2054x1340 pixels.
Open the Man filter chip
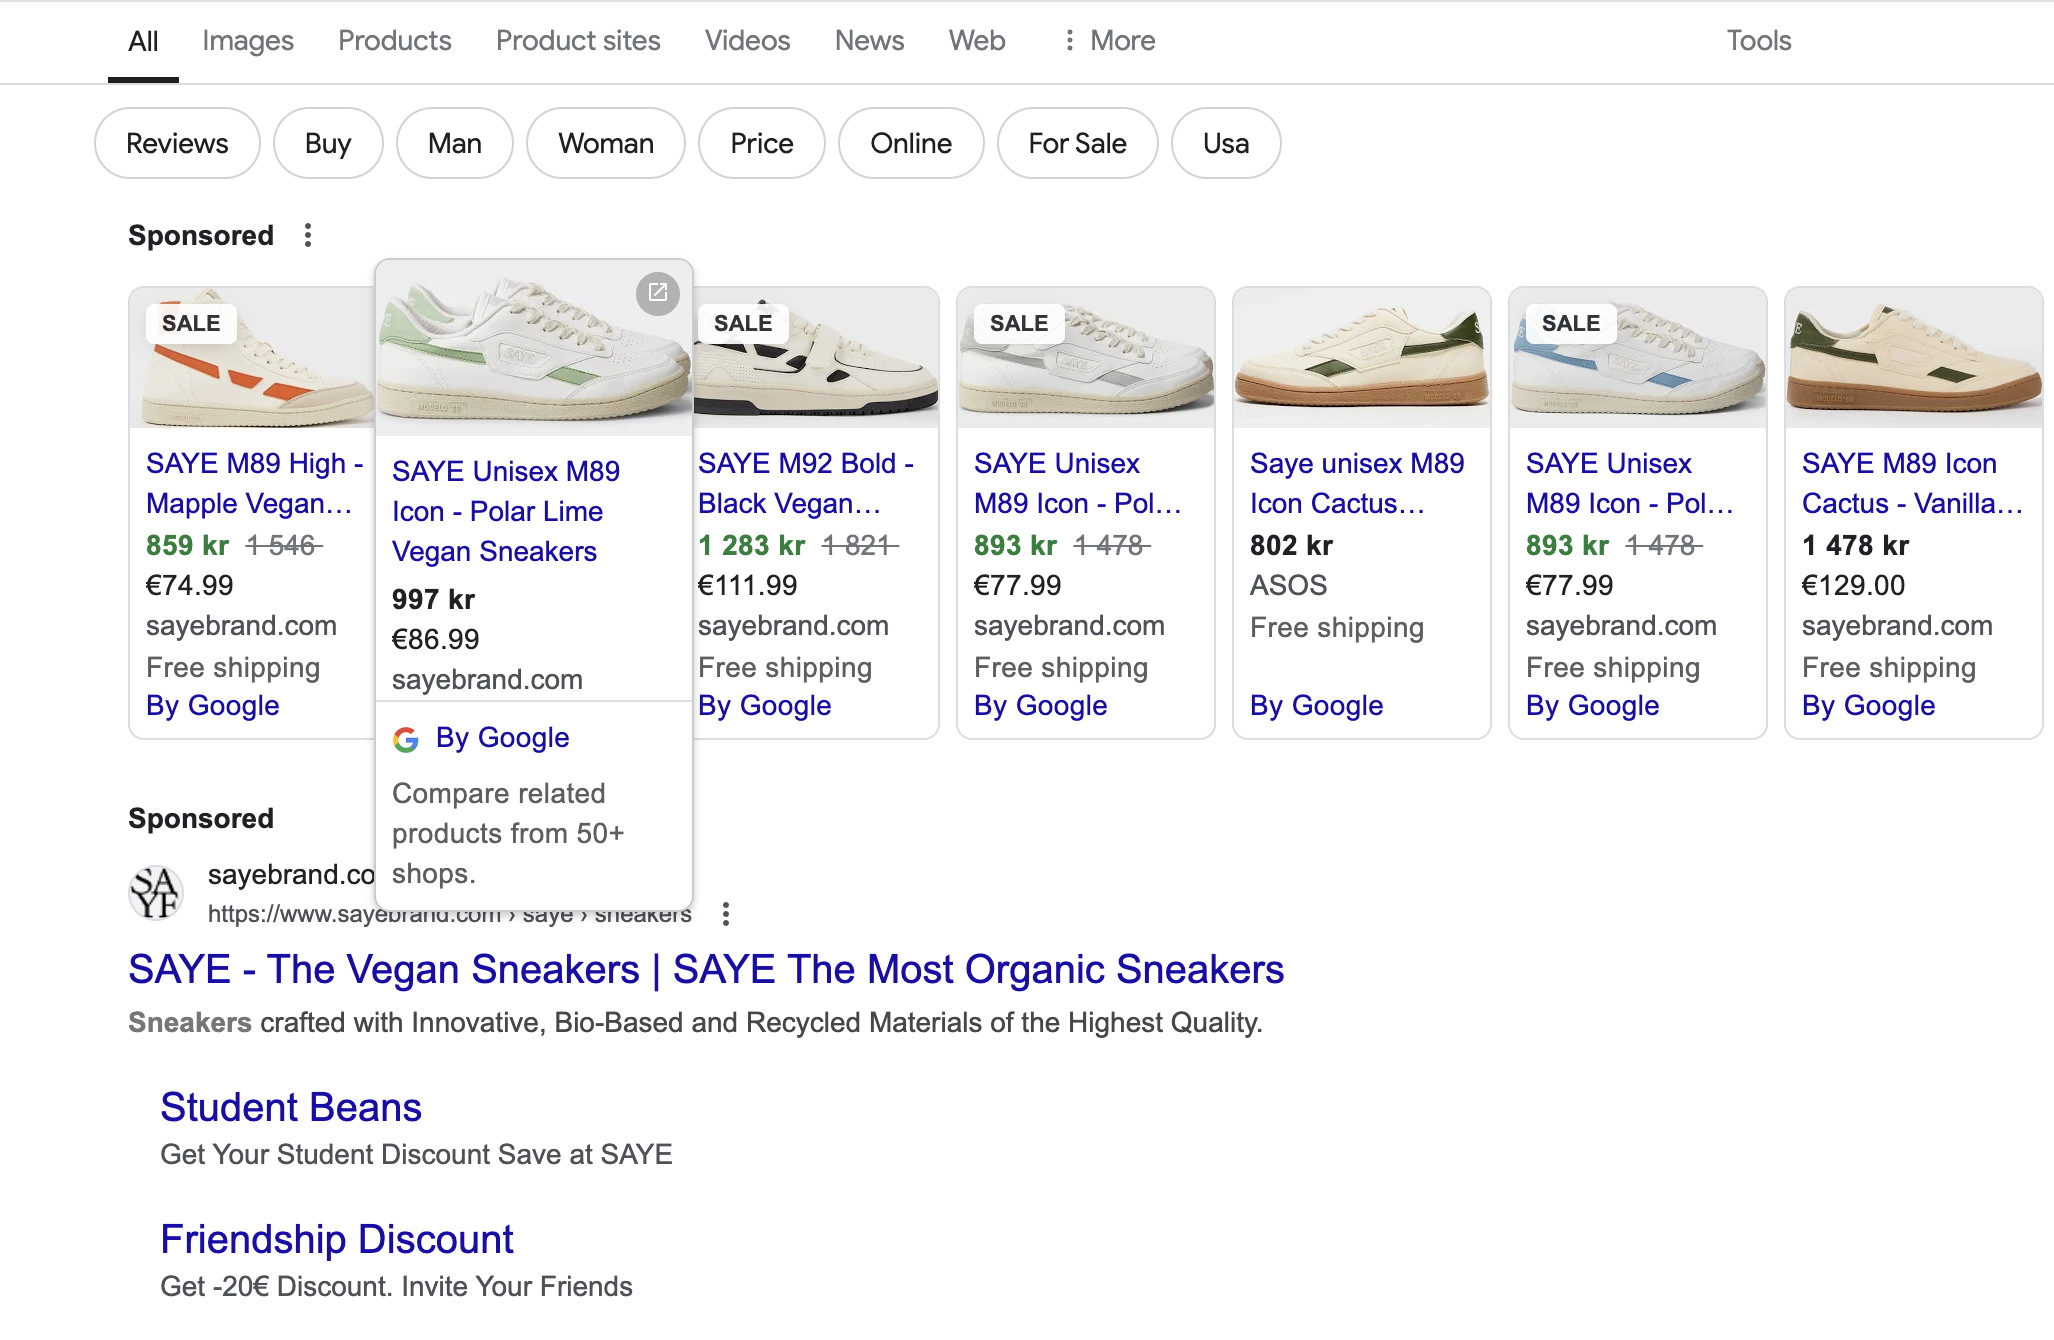tap(455, 143)
